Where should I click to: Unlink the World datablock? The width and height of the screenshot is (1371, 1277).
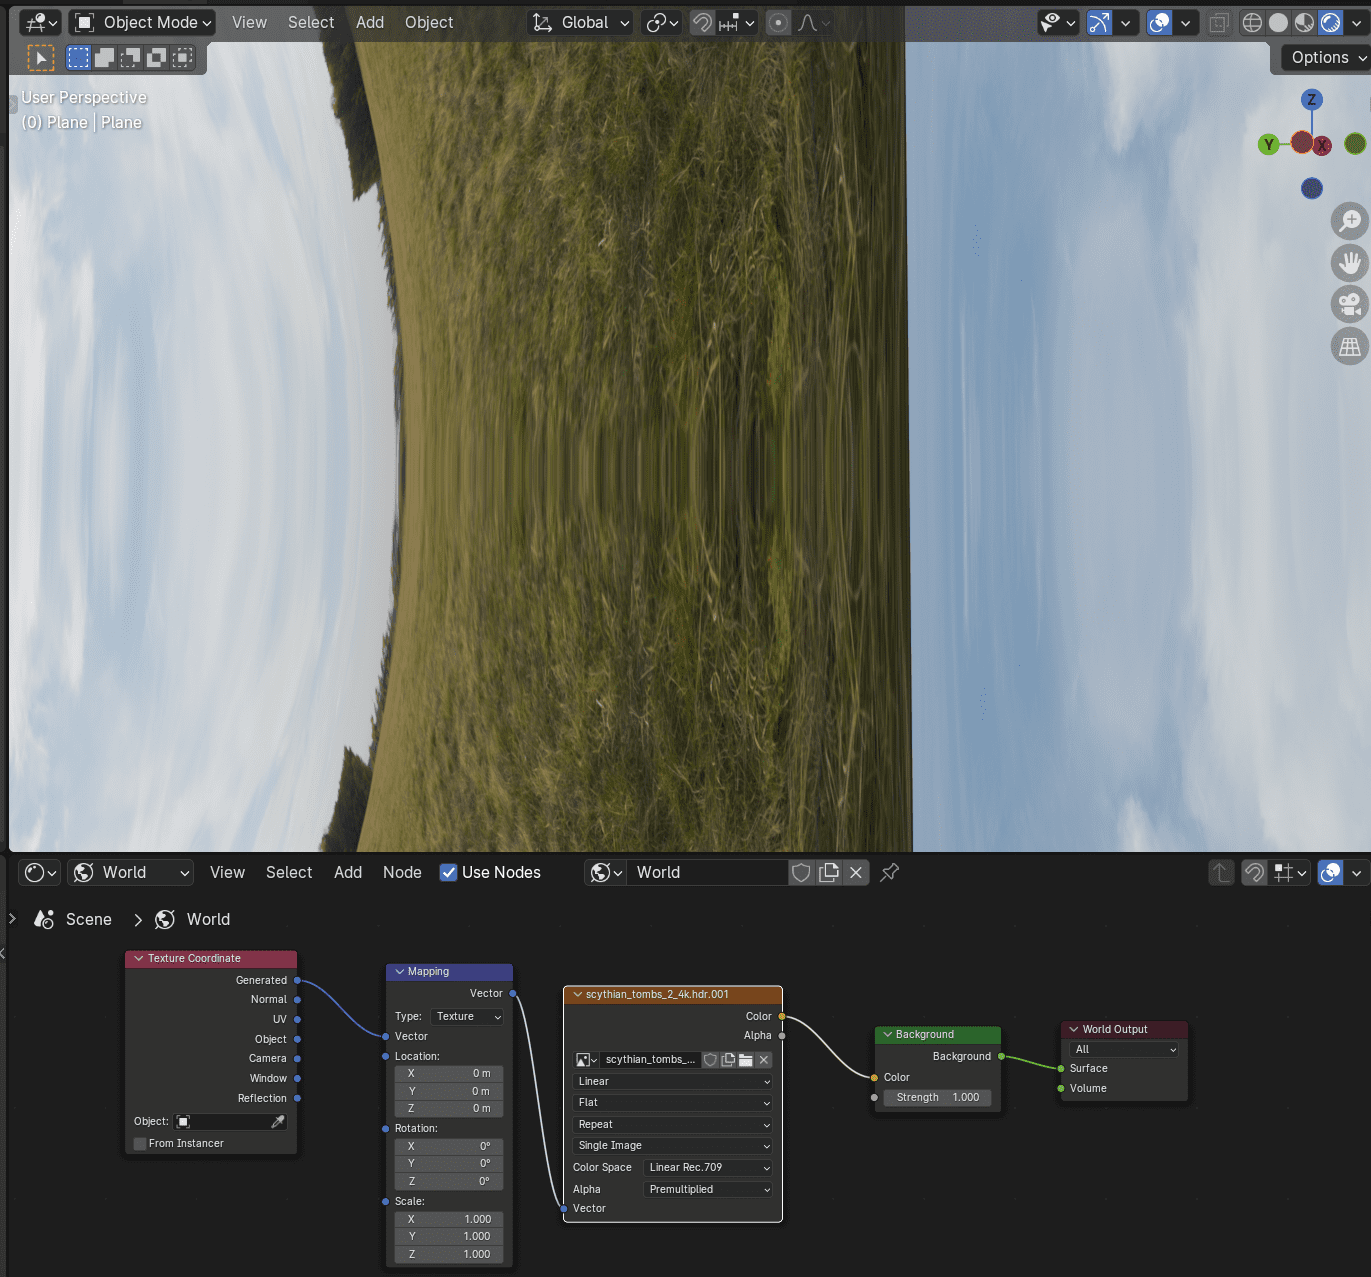click(x=856, y=872)
